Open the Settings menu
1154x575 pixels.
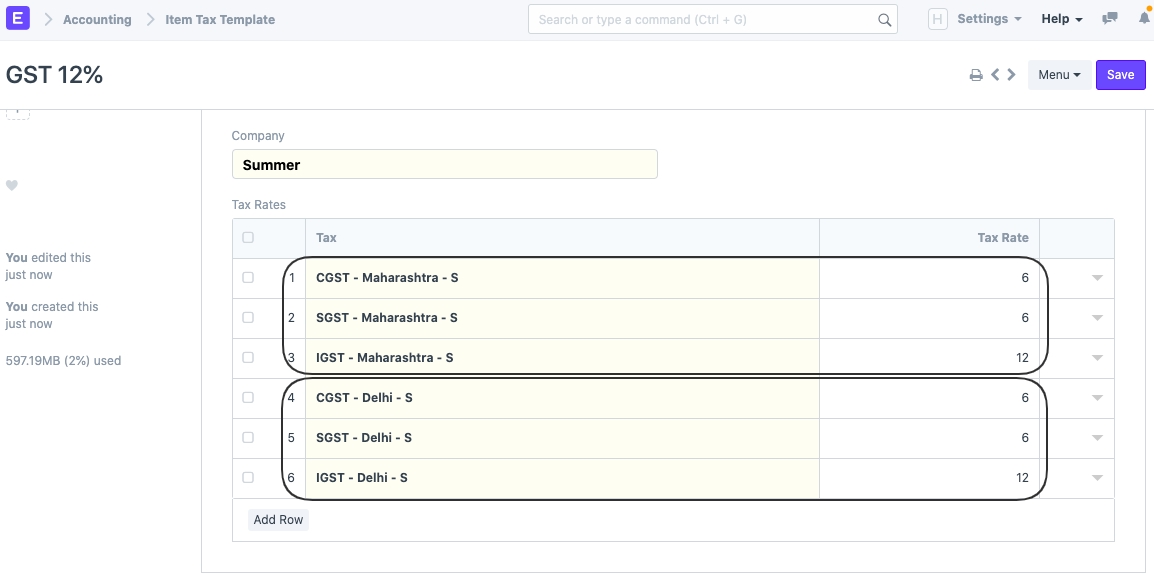pyautogui.click(x=988, y=19)
